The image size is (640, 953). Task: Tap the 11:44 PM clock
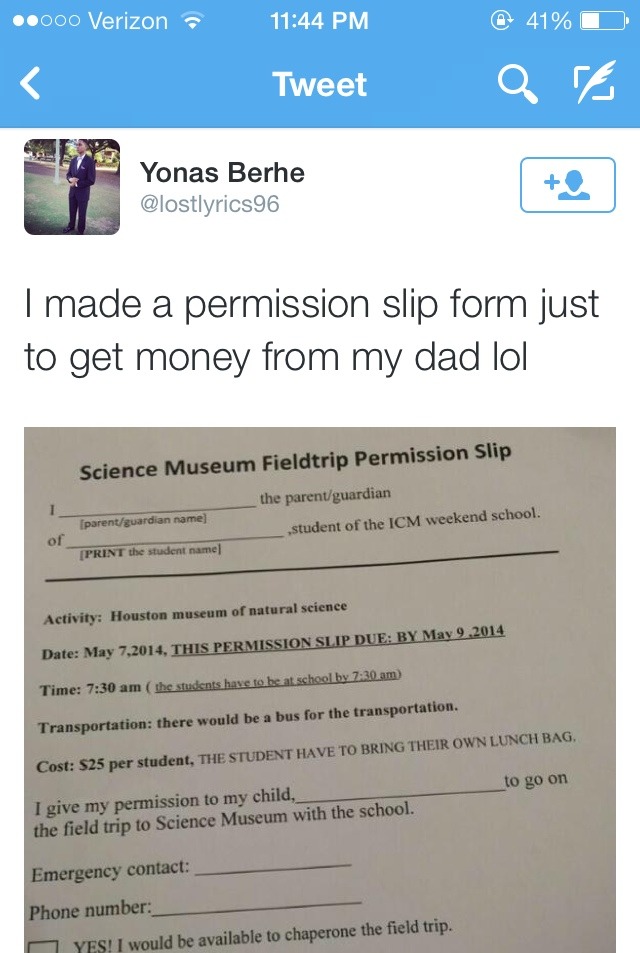(320, 21)
